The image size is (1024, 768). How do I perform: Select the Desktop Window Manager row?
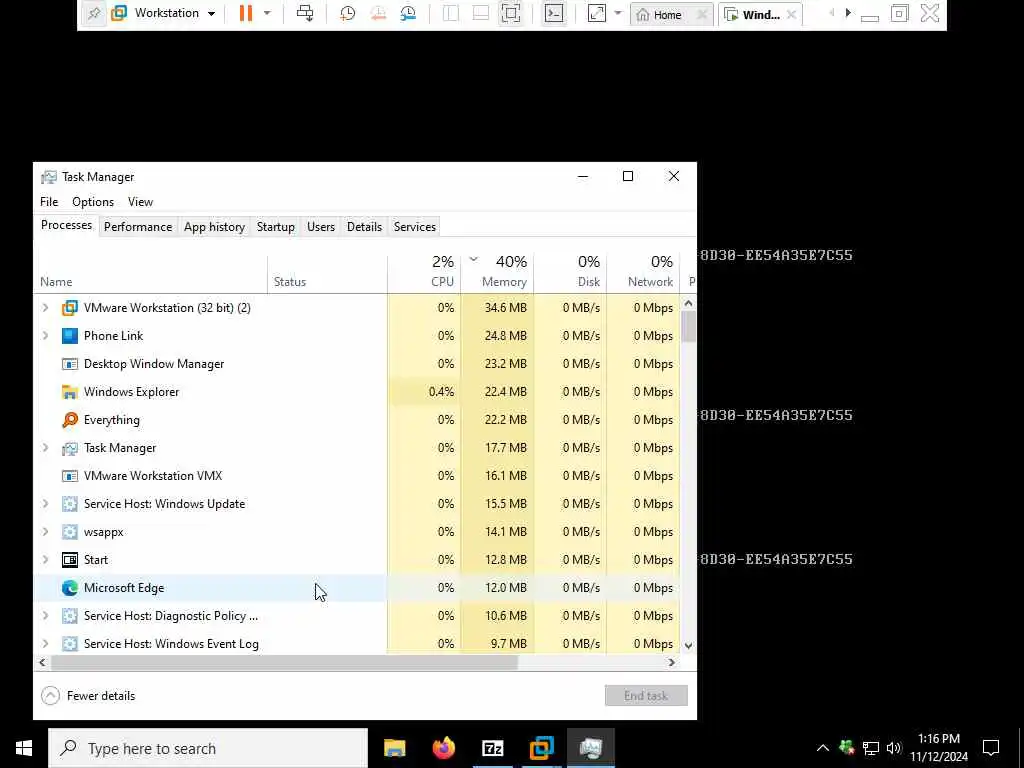(357, 364)
